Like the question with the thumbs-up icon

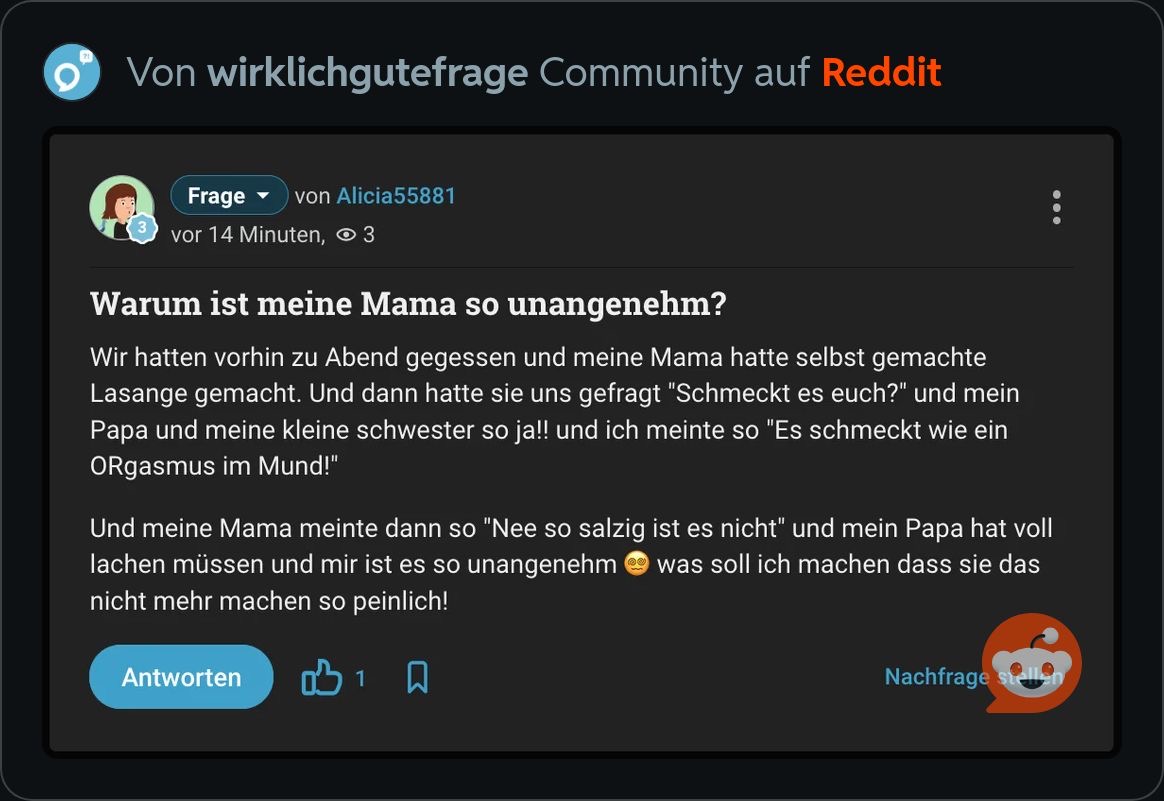(322, 678)
